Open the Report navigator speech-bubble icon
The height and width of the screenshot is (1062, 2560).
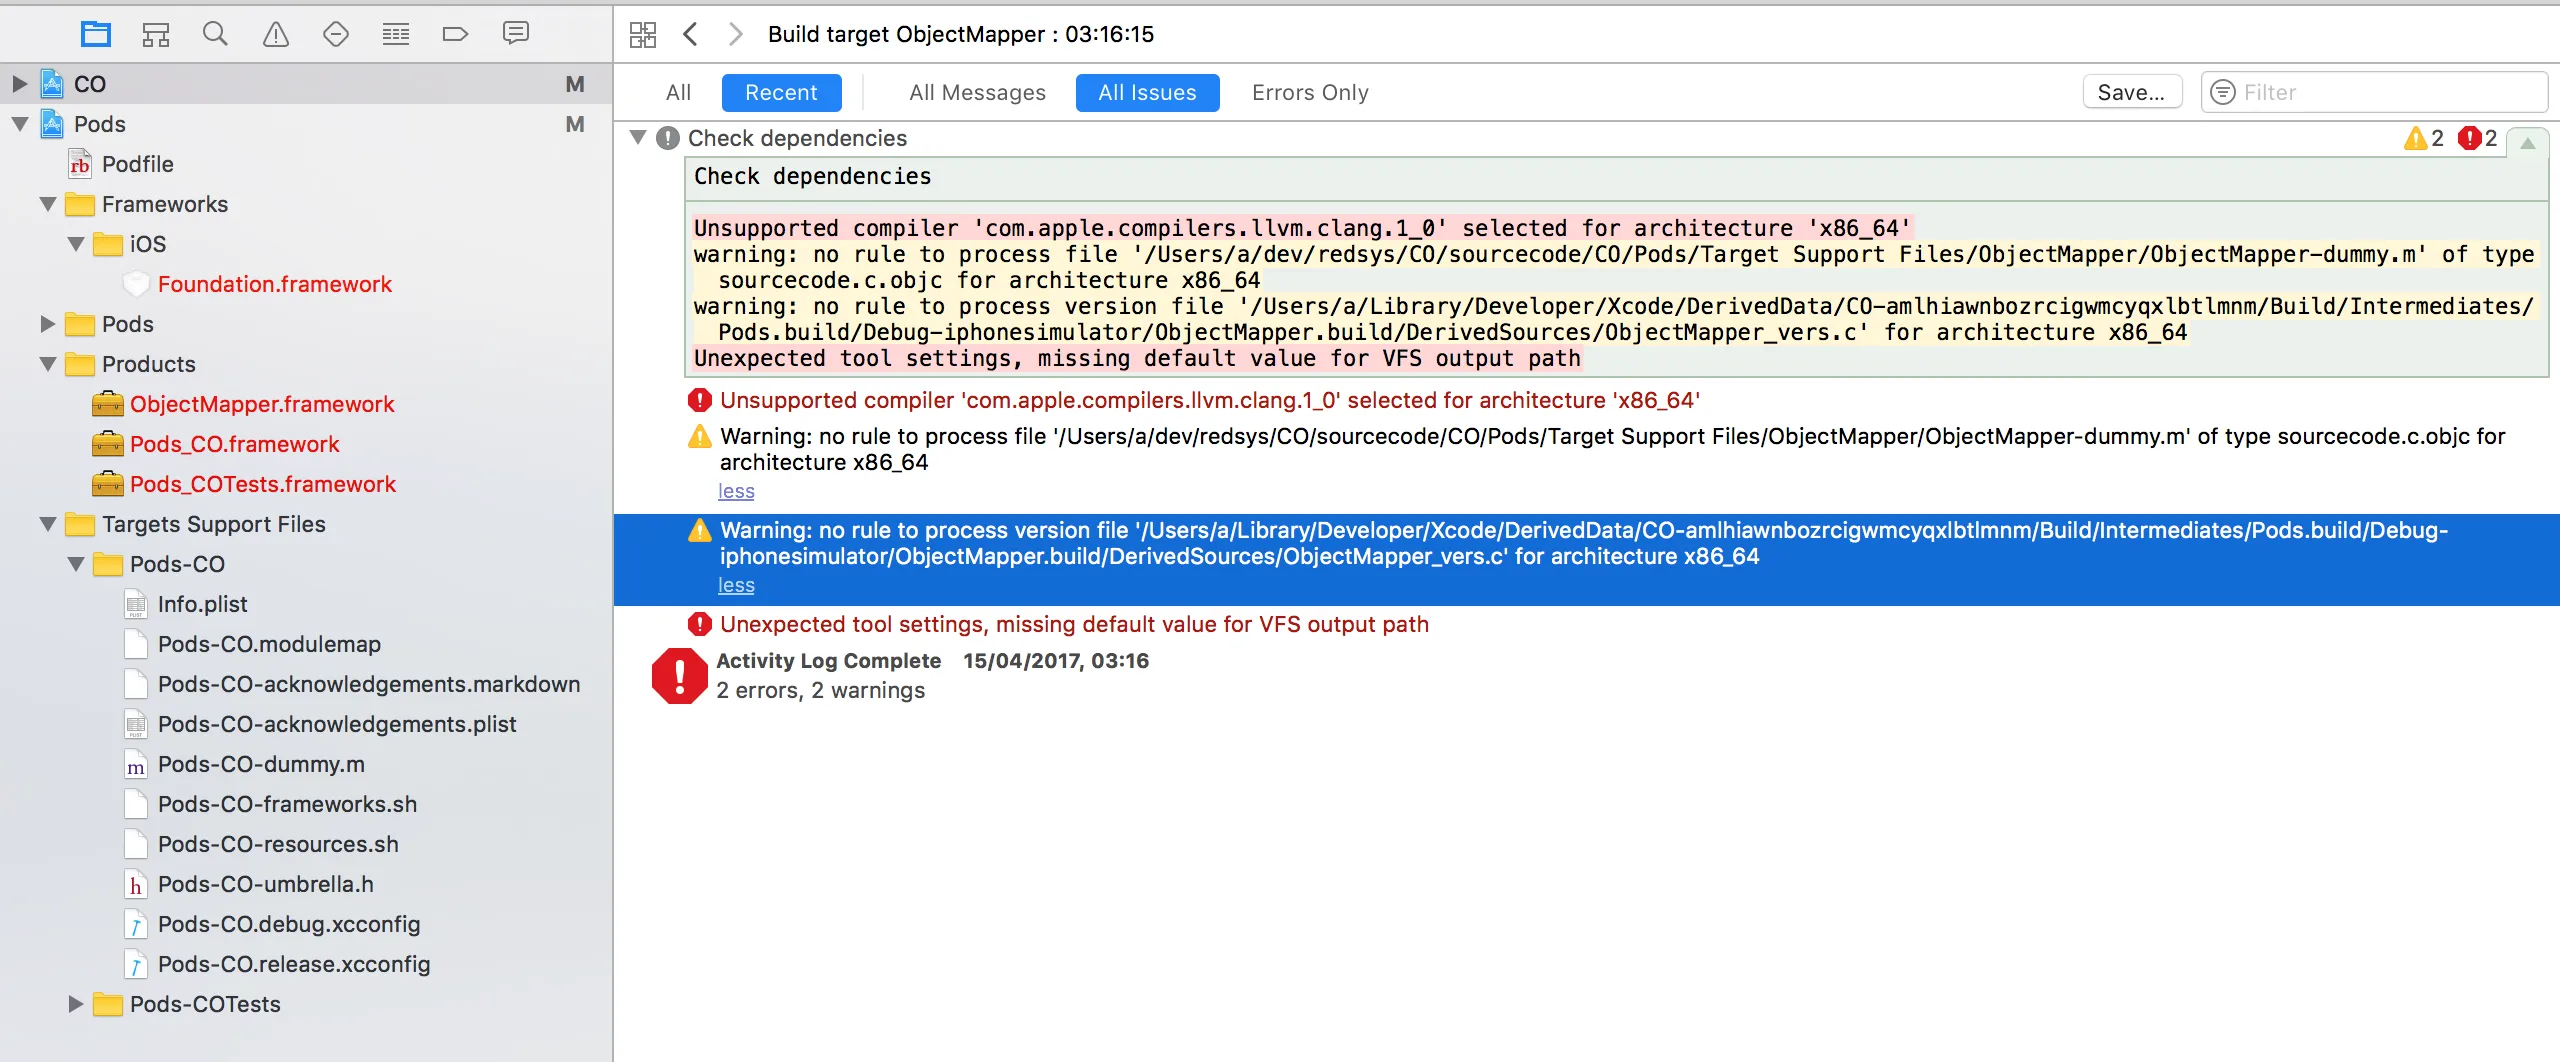point(516,34)
